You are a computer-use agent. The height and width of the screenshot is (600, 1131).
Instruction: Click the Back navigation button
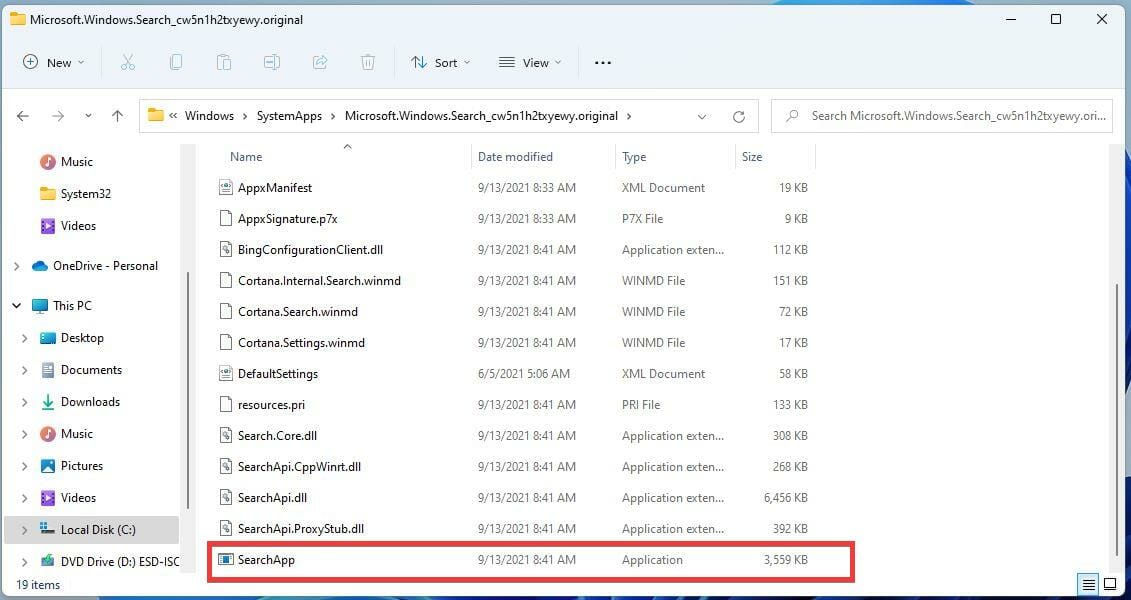click(x=23, y=115)
